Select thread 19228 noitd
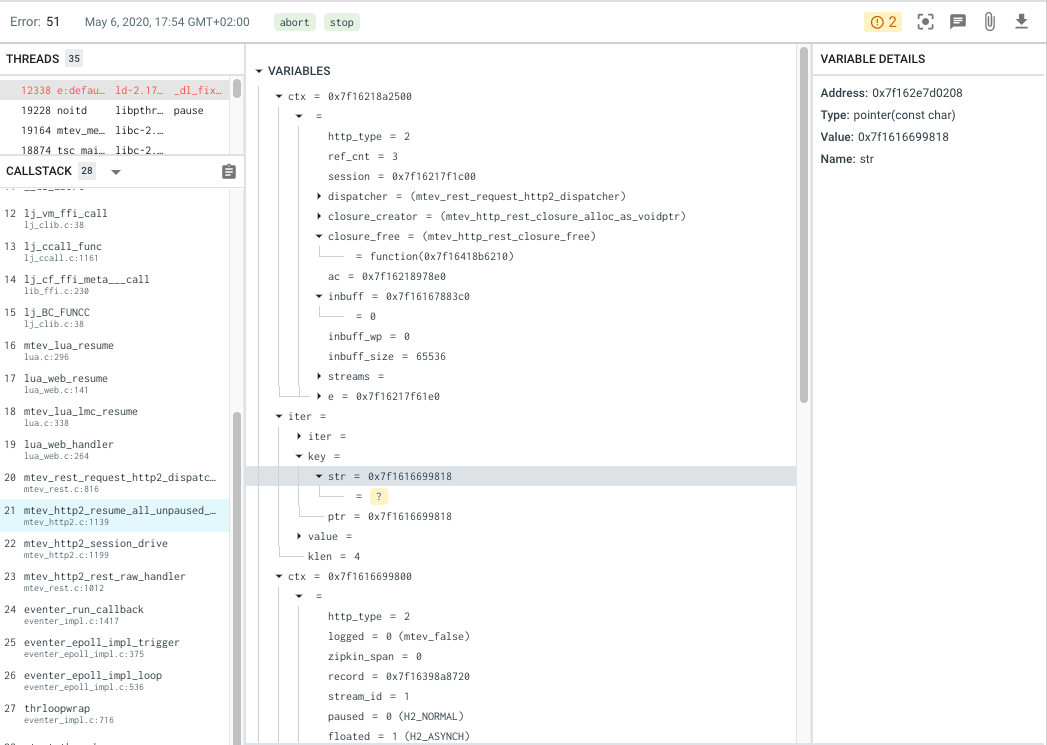The height and width of the screenshot is (745, 1047). click(x=115, y=110)
